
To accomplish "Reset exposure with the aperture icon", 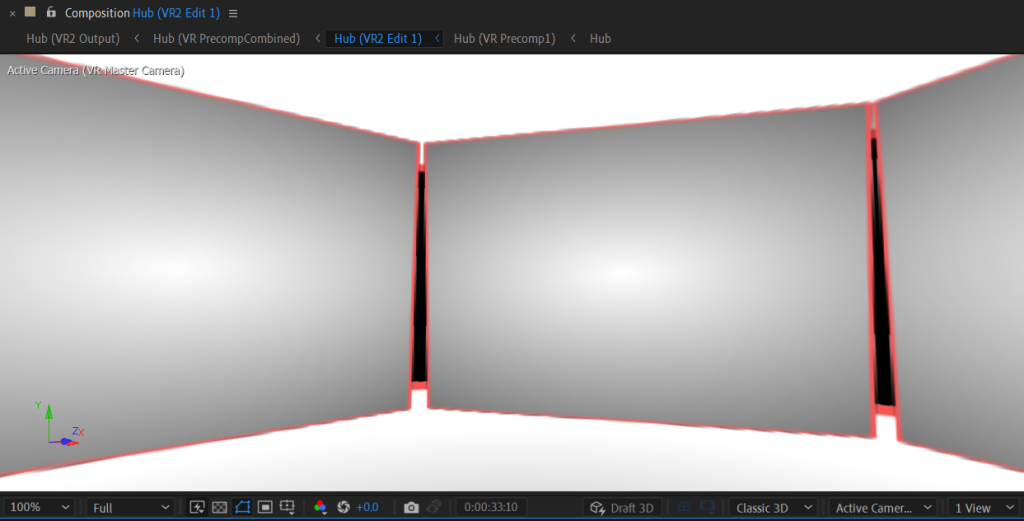I will [x=344, y=507].
